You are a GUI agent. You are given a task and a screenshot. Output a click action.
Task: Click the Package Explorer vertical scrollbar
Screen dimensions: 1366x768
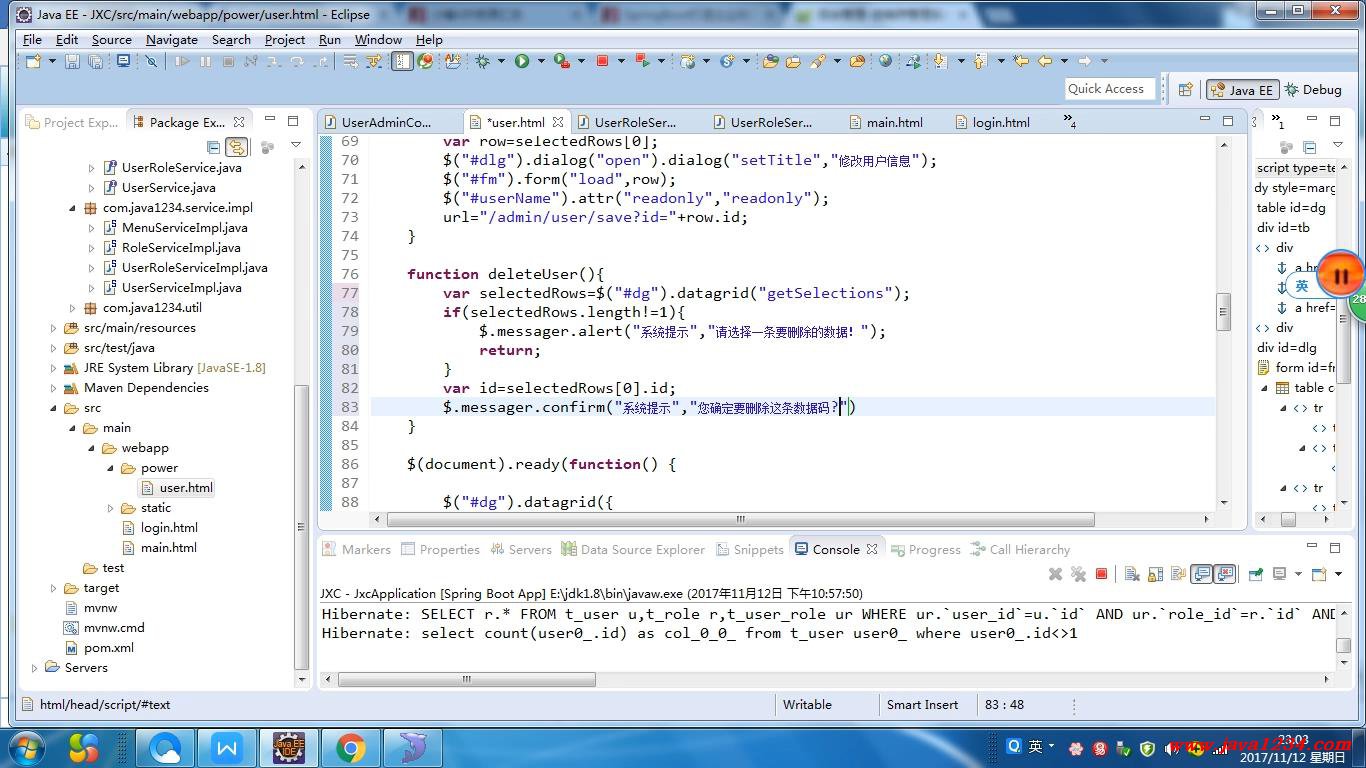[x=302, y=525]
